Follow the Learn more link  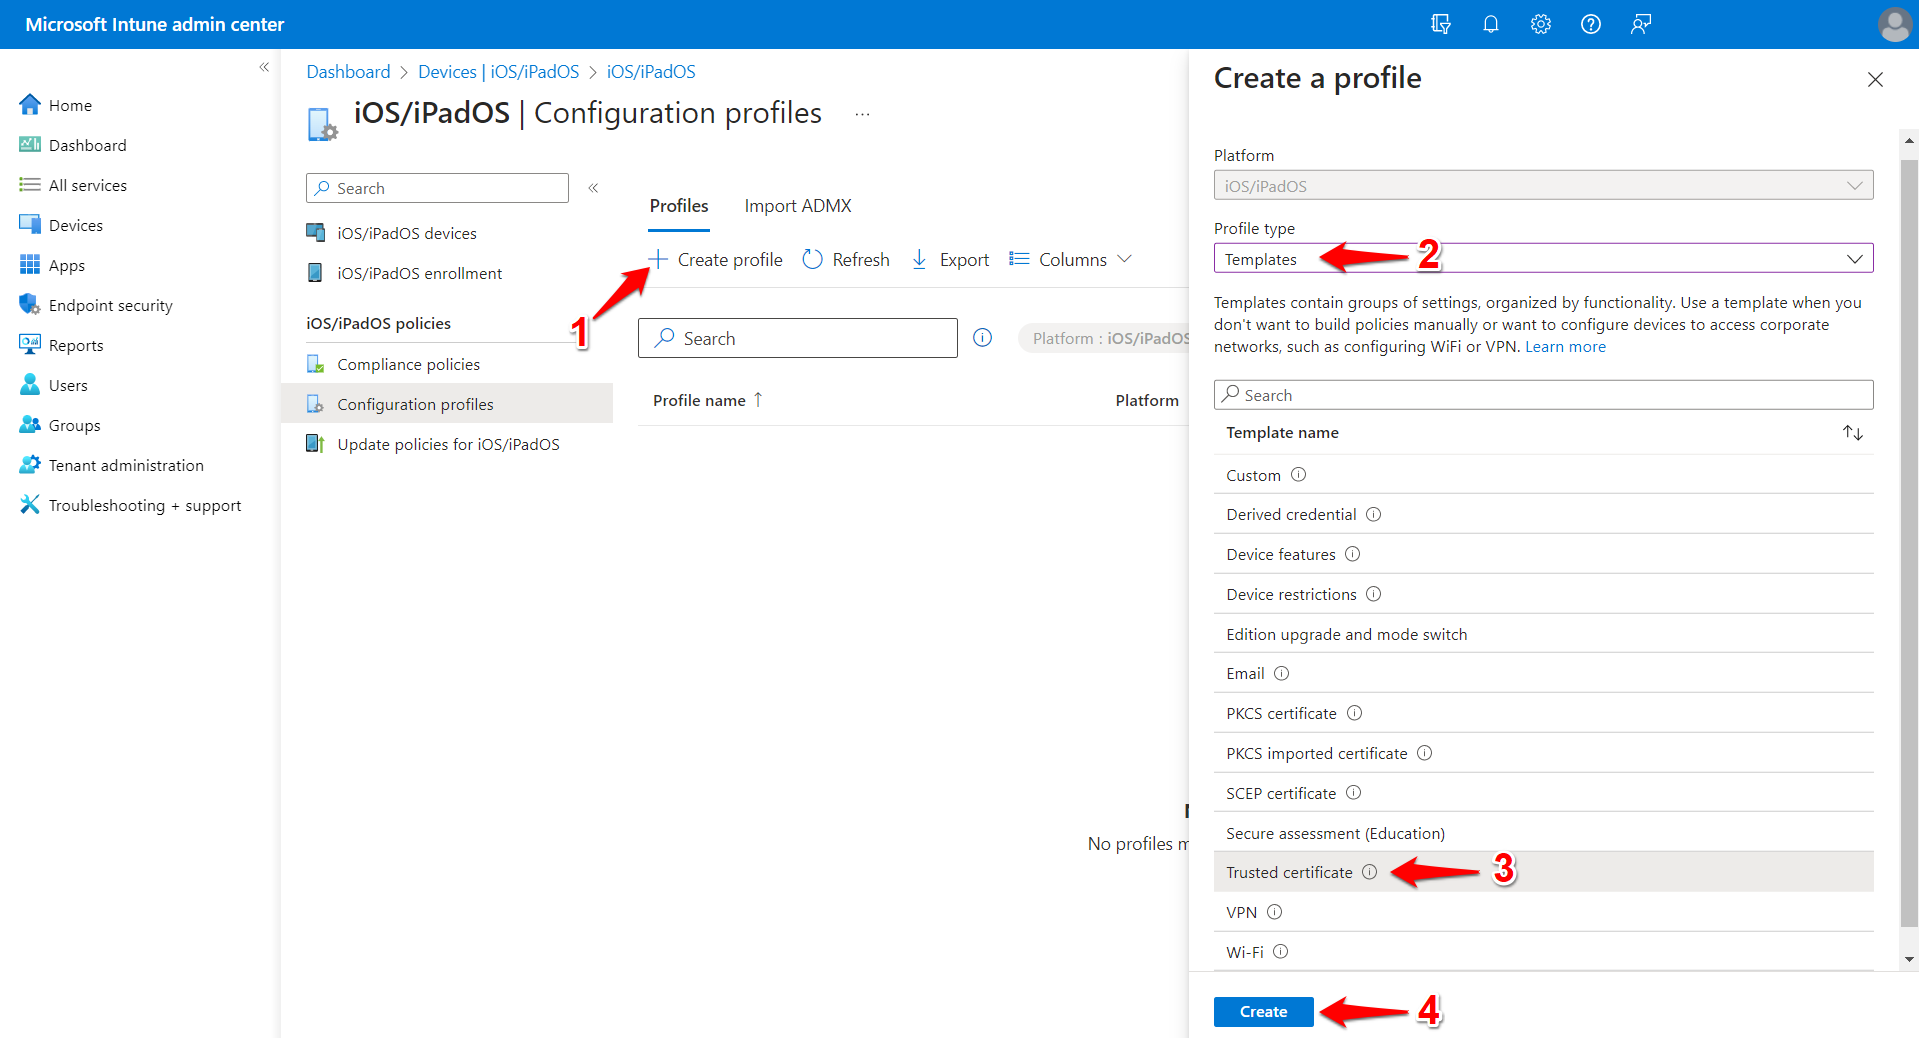[x=1565, y=347]
